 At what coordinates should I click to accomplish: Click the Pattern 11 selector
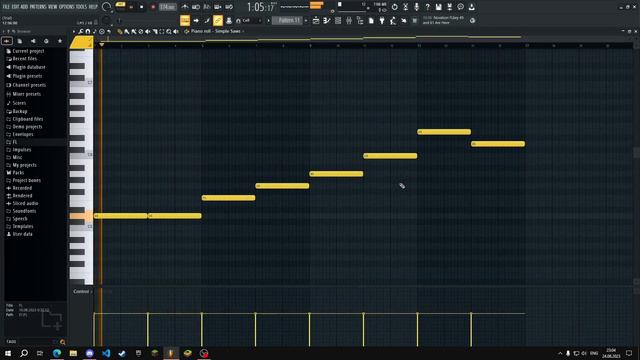click(288, 20)
